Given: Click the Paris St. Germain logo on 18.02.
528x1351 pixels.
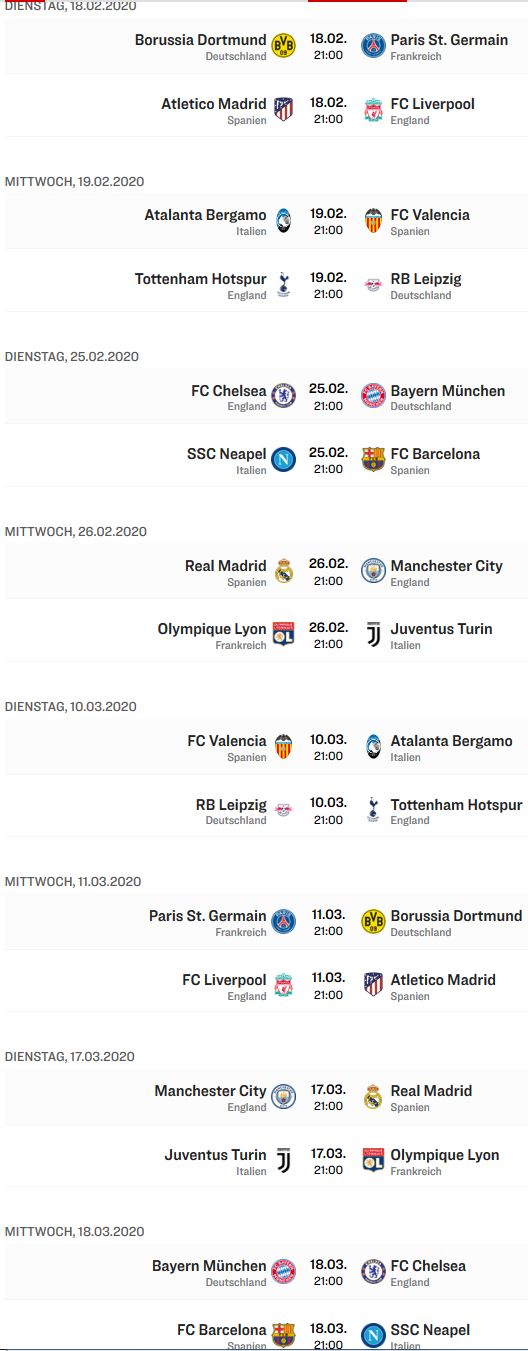Looking at the screenshot, I should tap(373, 45).
